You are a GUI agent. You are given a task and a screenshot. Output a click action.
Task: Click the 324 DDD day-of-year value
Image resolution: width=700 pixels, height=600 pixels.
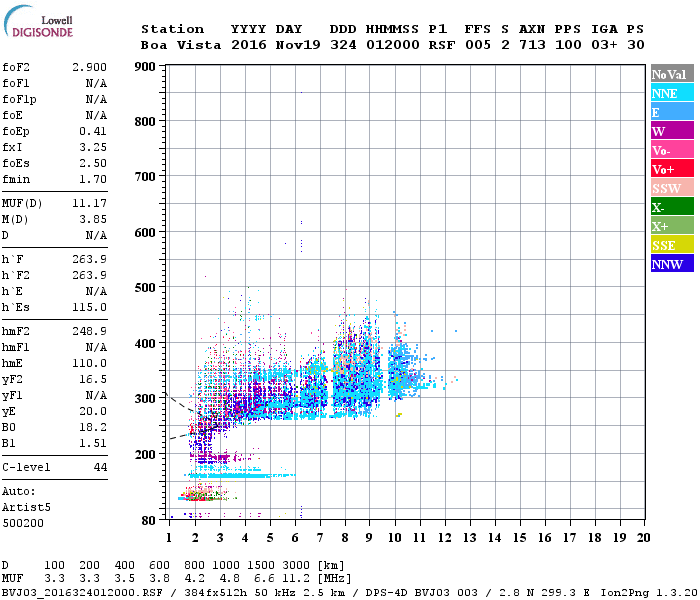point(343,45)
